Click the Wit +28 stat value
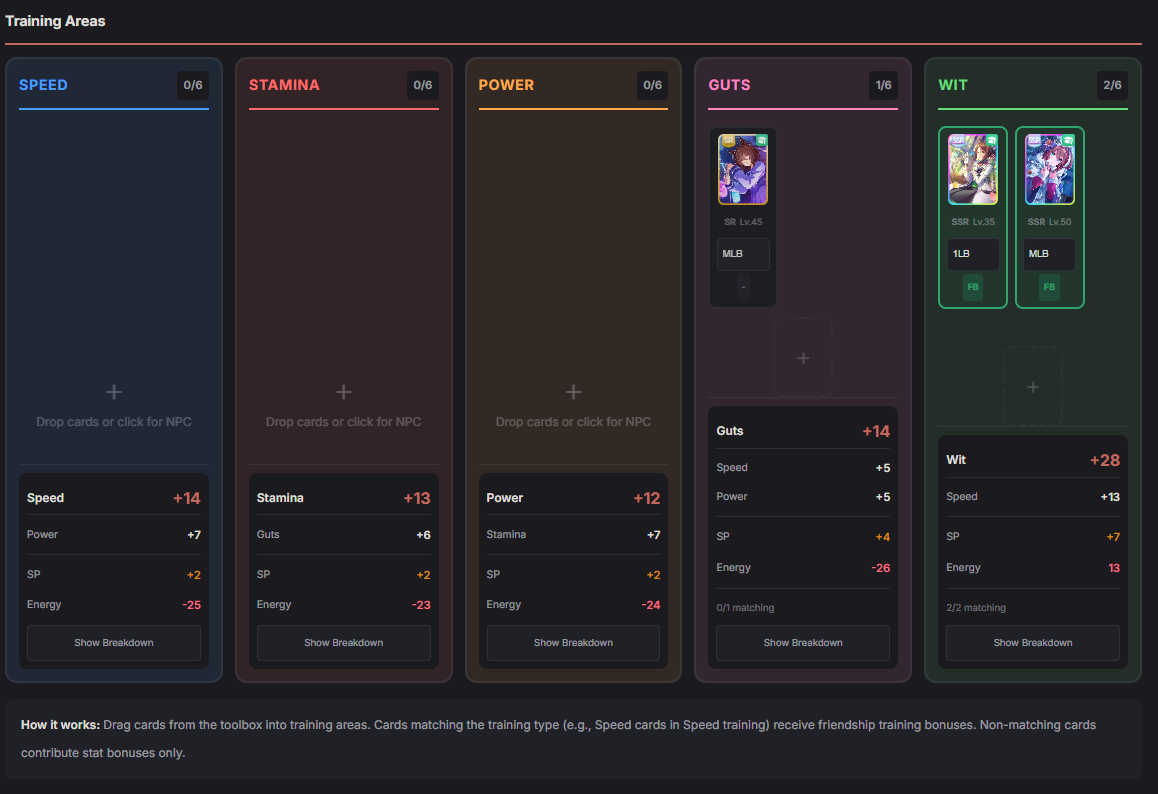 point(1105,460)
